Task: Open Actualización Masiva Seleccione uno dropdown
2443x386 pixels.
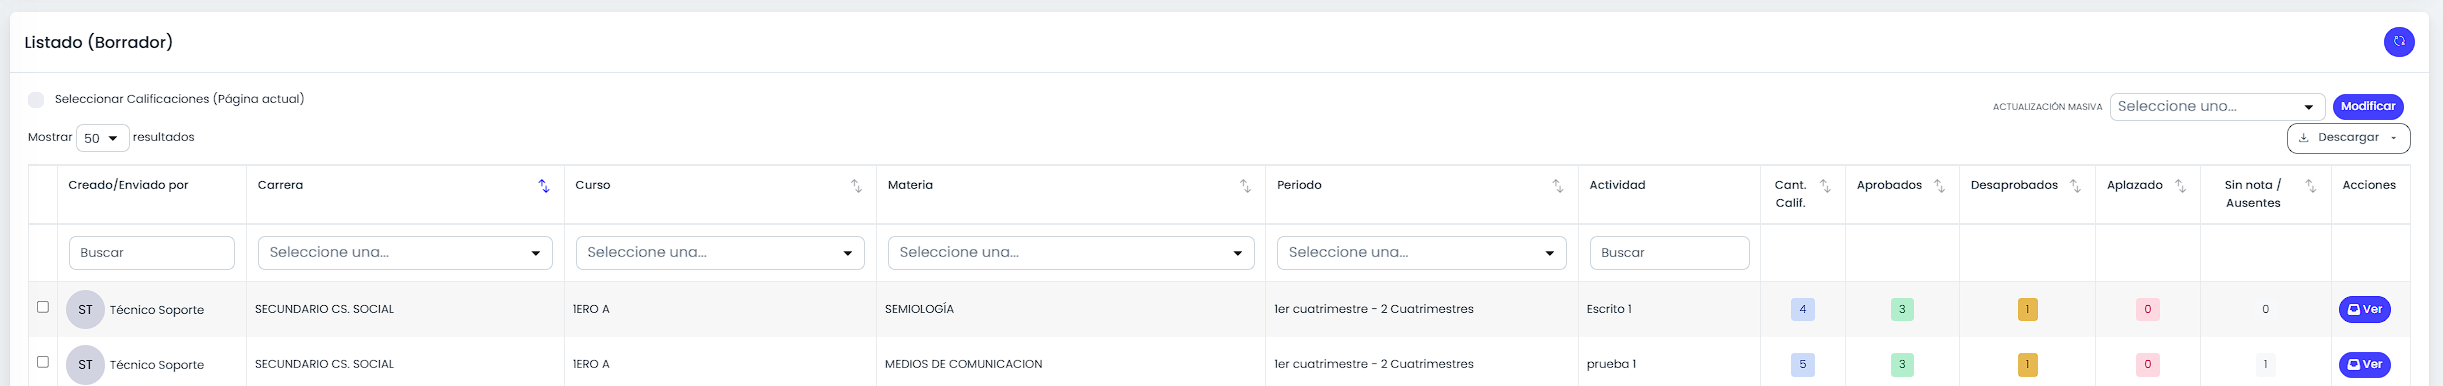Action: (2217, 106)
